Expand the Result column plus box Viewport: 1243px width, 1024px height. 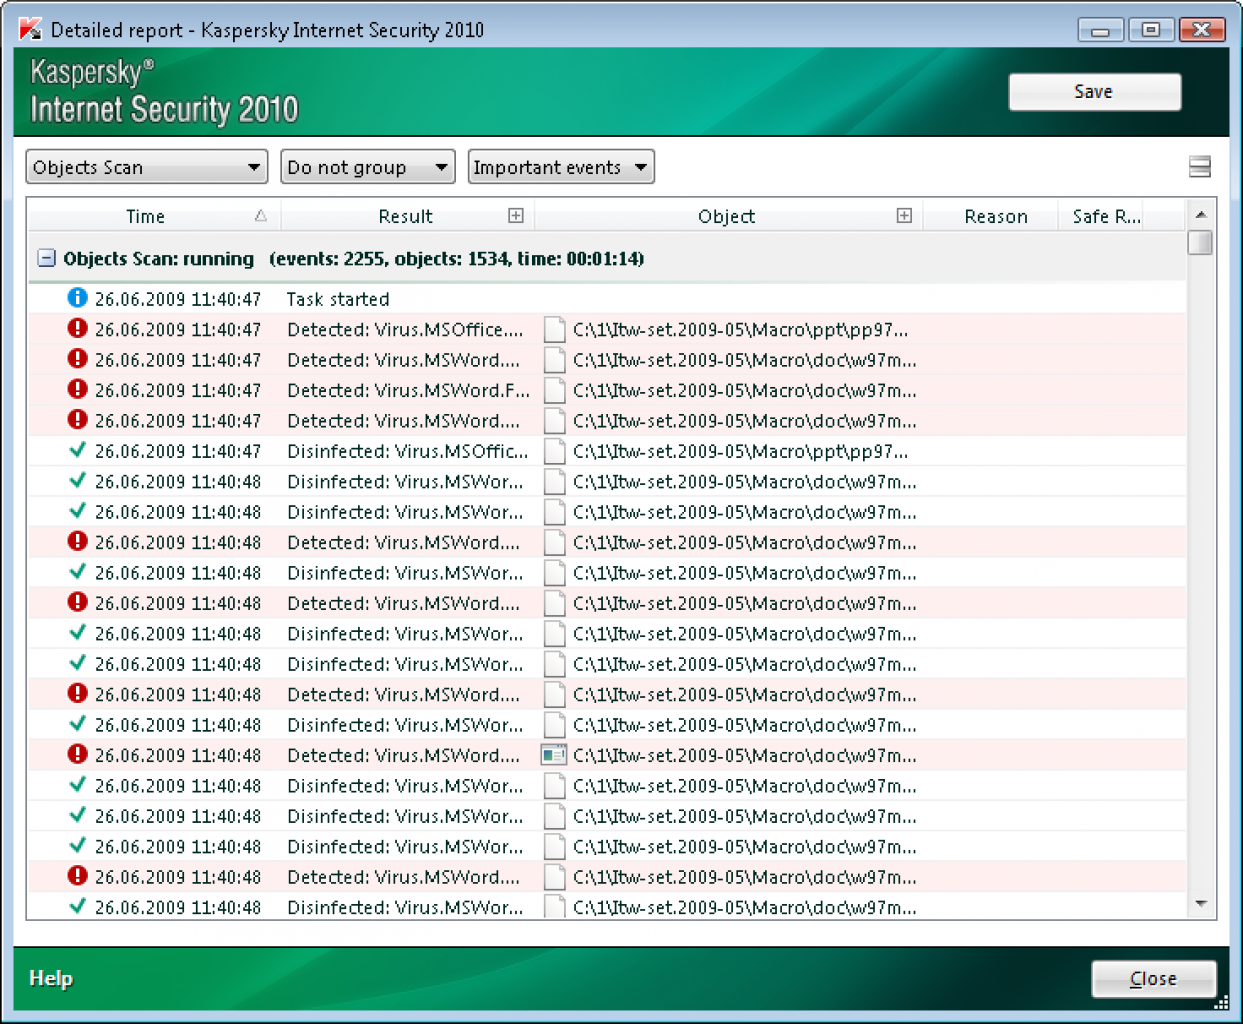point(516,215)
